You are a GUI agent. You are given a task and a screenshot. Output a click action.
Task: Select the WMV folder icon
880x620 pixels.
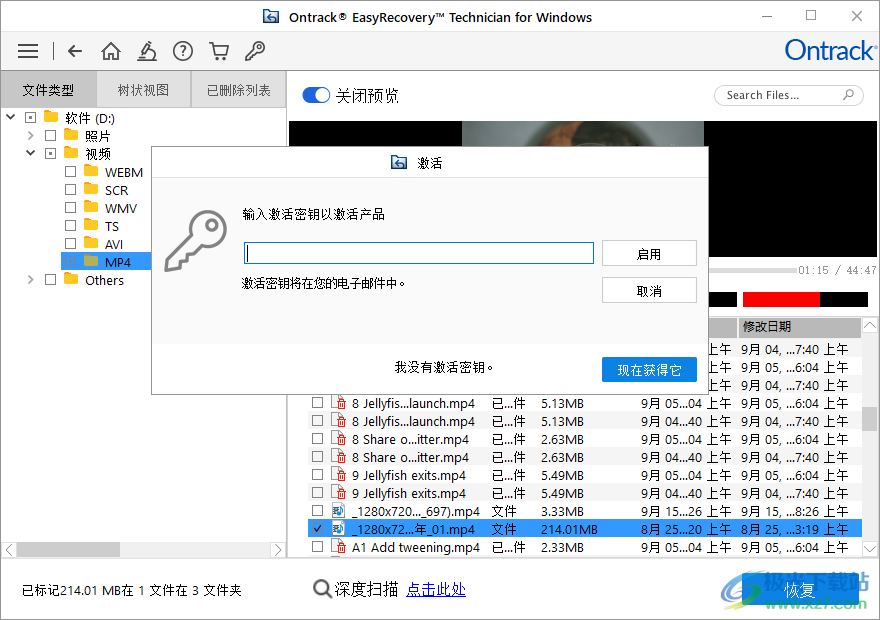pyautogui.click(x=91, y=206)
